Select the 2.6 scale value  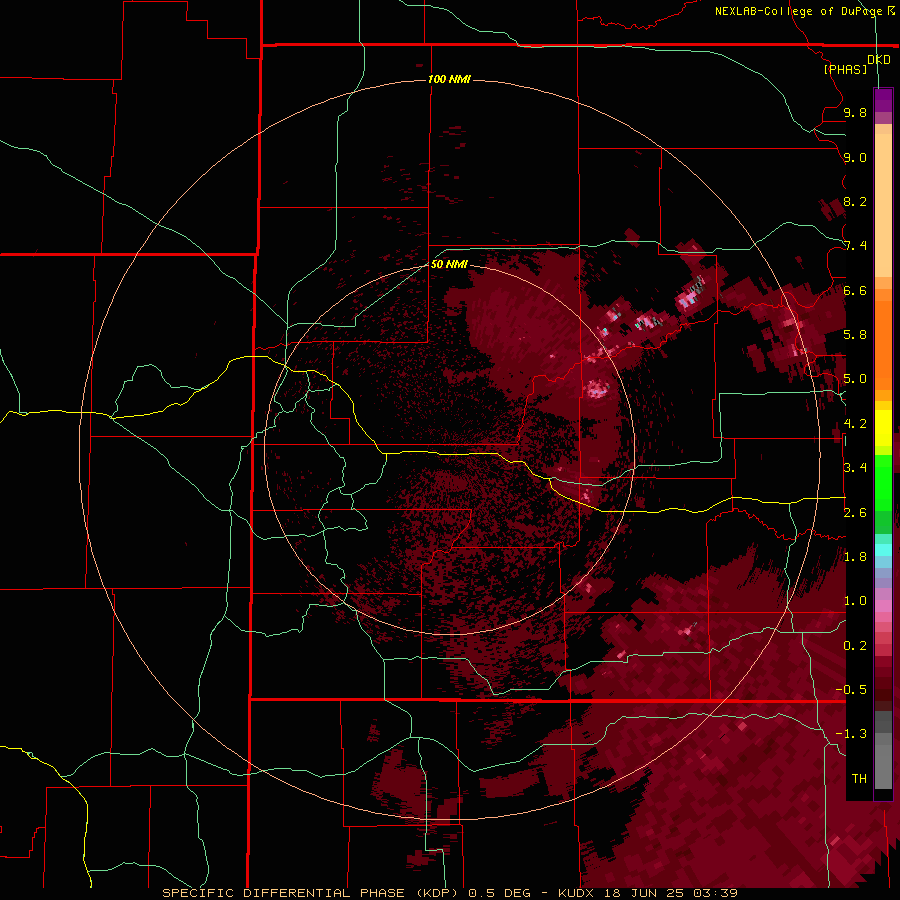[x=855, y=513]
